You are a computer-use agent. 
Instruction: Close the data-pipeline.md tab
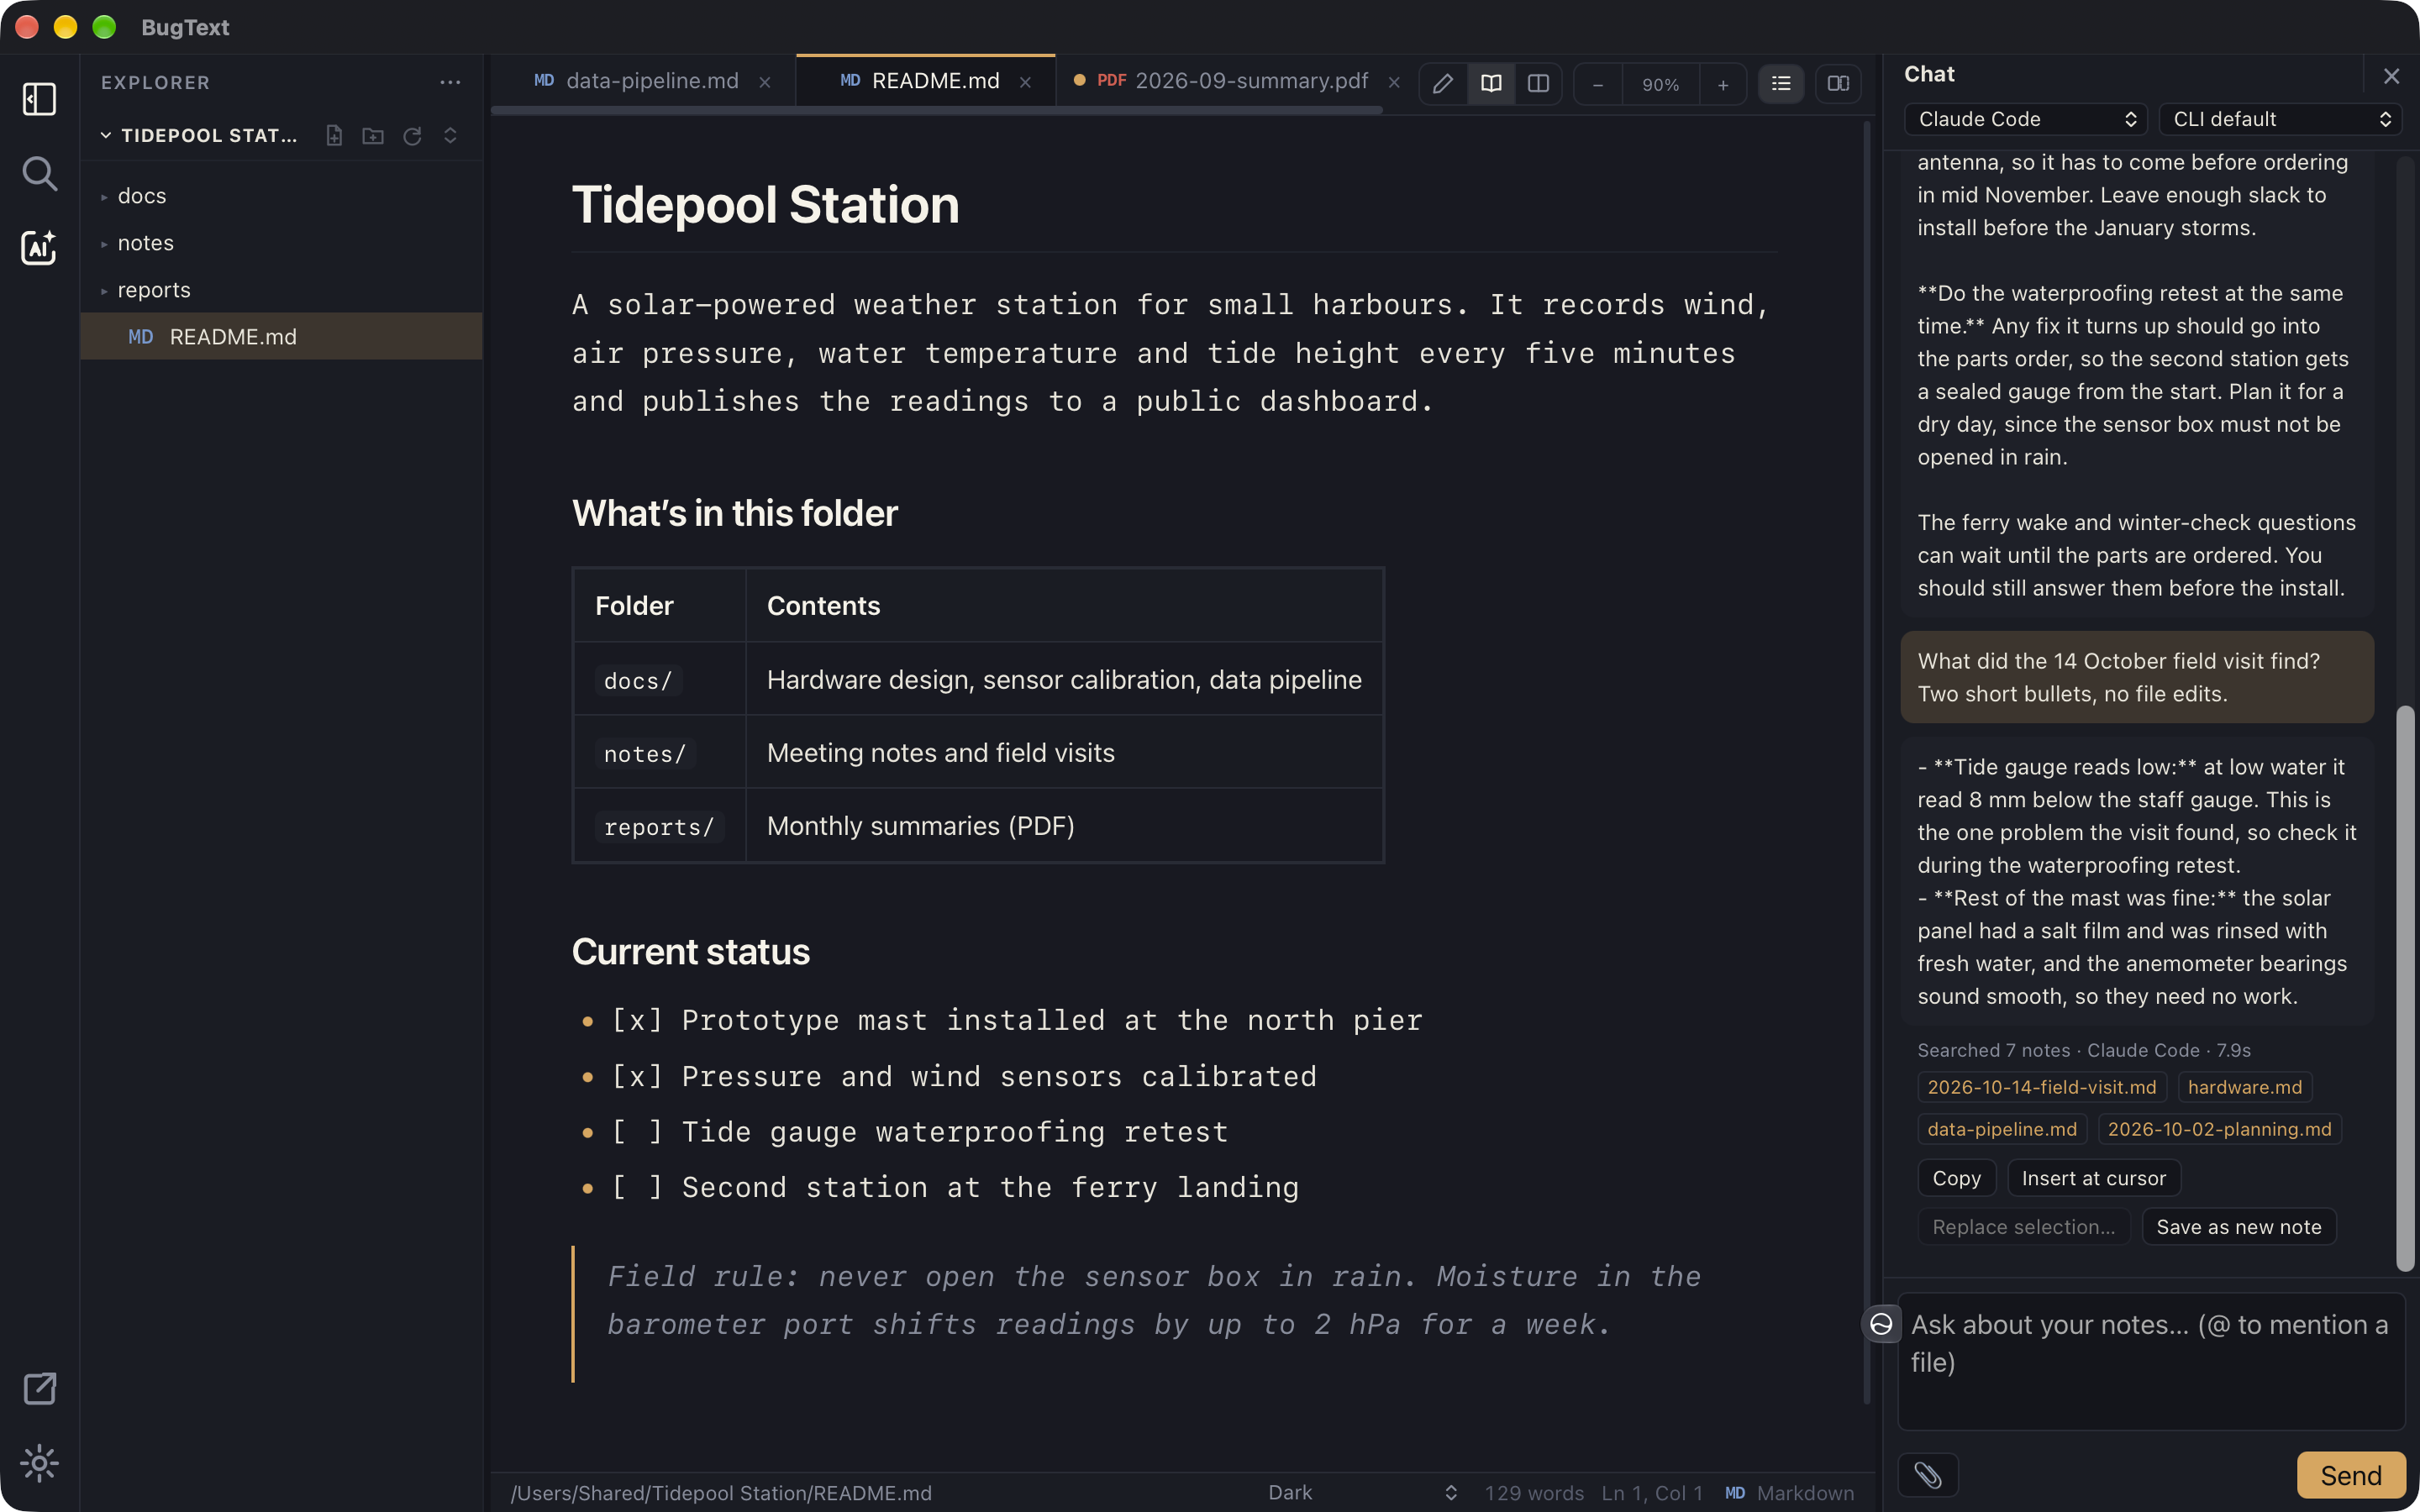[764, 82]
